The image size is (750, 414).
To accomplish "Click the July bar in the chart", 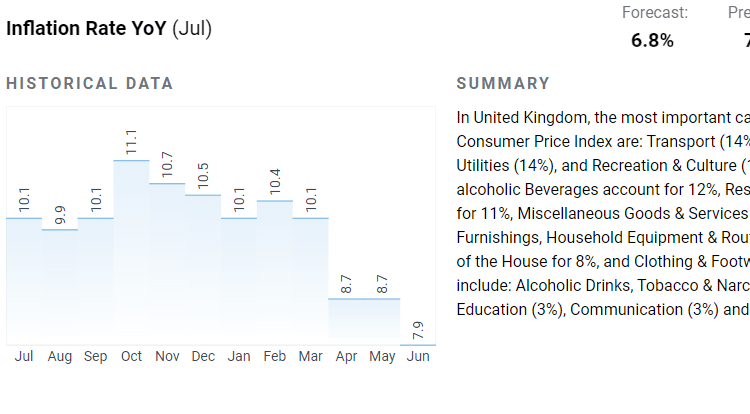I will (24, 280).
